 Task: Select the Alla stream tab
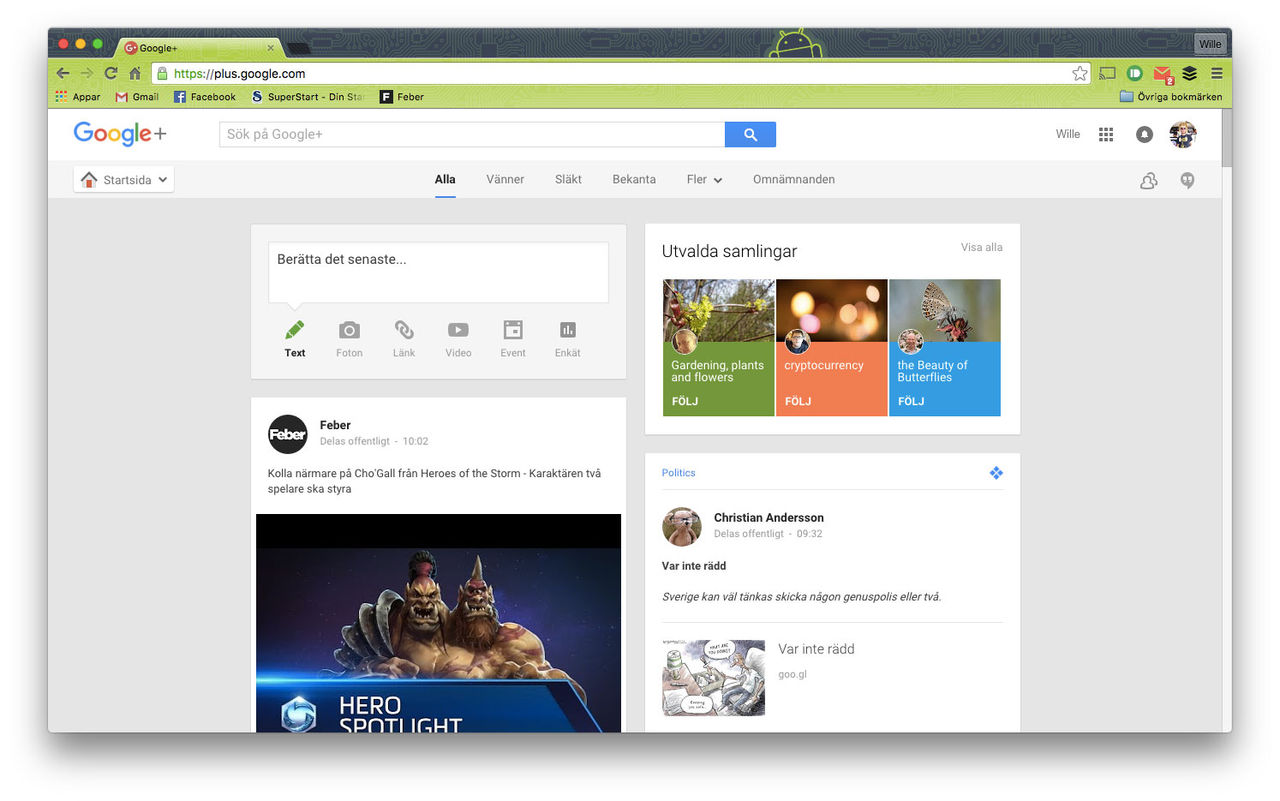pyautogui.click(x=445, y=180)
